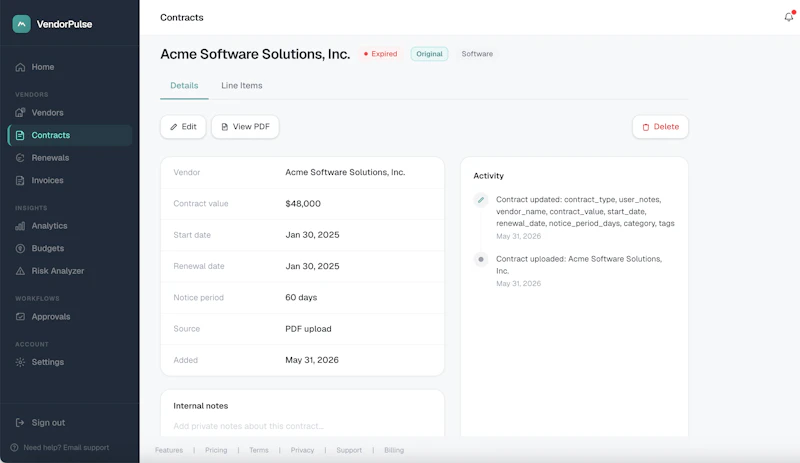Click the Contracts page title
The width and height of the screenshot is (800, 463).
(x=182, y=17)
